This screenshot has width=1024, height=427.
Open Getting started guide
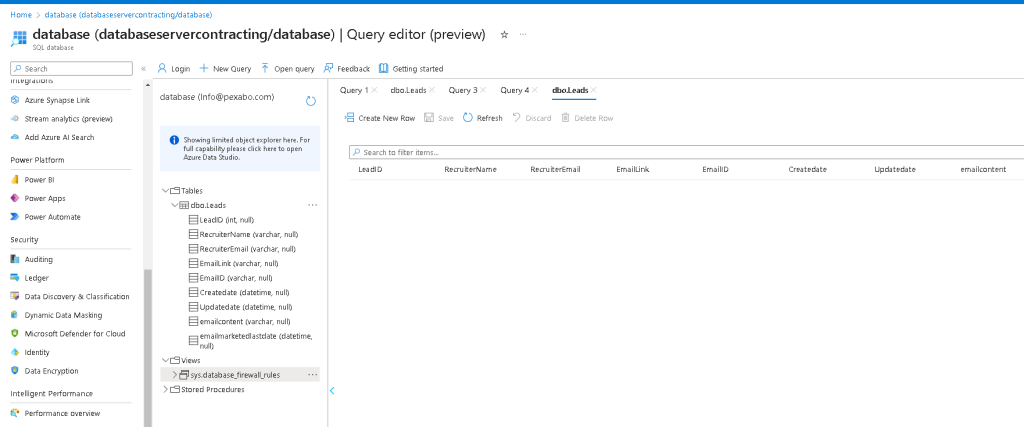tap(411, 69)
